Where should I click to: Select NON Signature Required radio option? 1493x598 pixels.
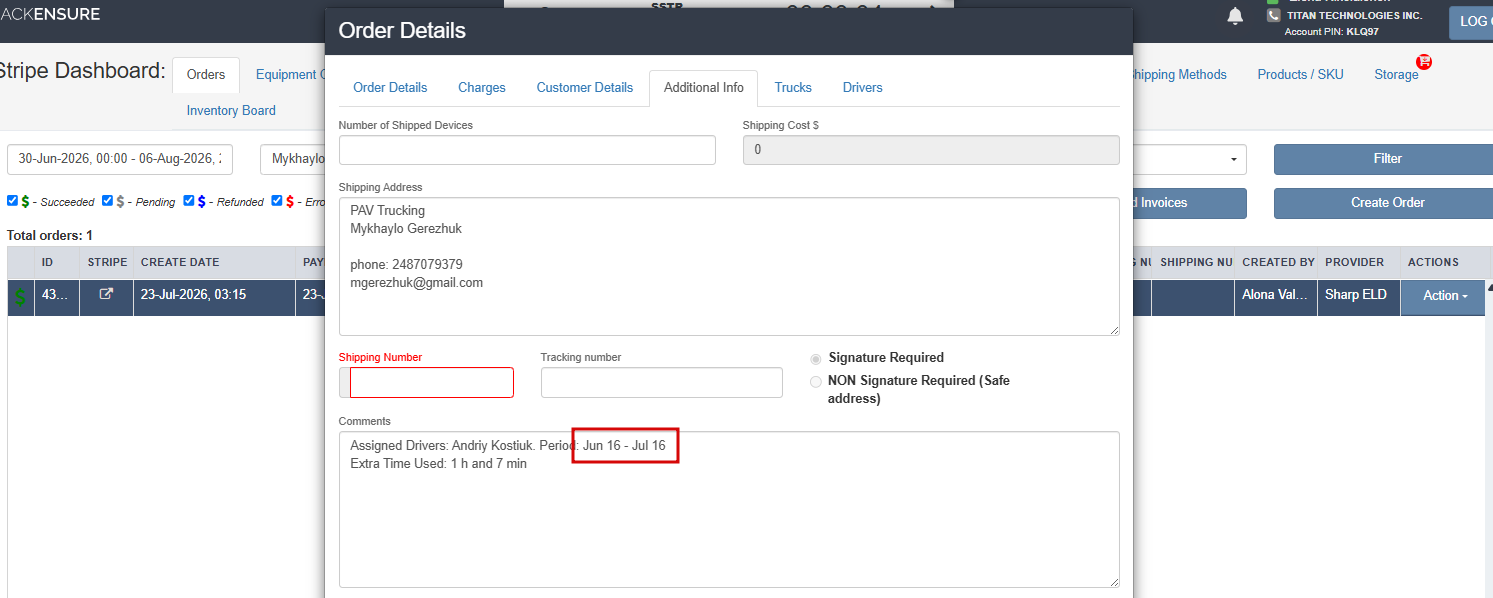pyautogui.click(x=816, y=381)
